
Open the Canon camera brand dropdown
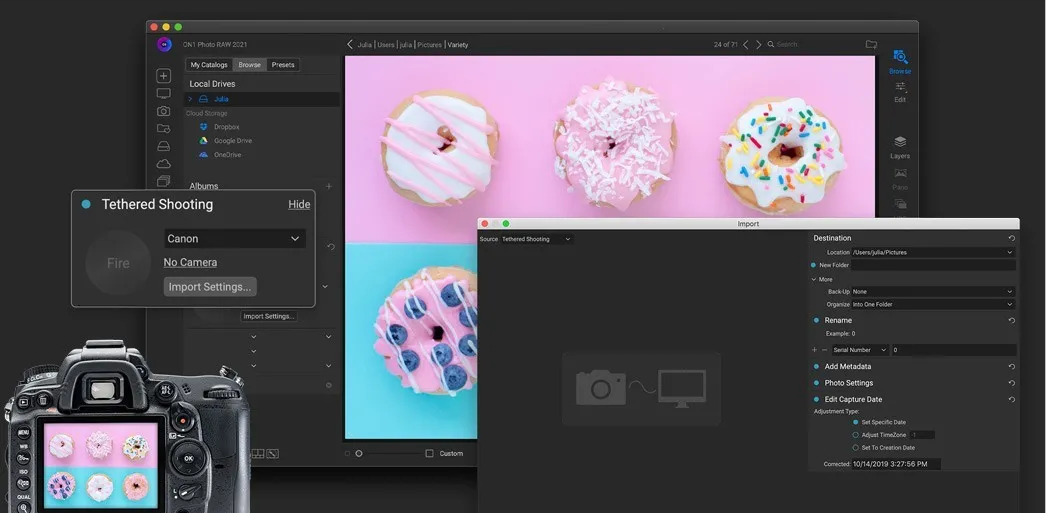click(x=234, y=239)
